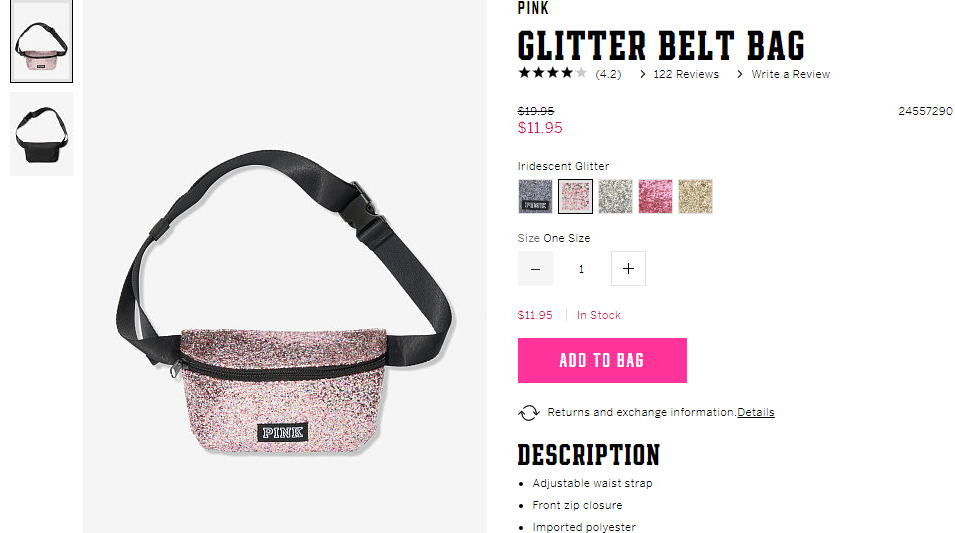Click the quantity number field
This screenshot has width=955, height=533.
581,269
